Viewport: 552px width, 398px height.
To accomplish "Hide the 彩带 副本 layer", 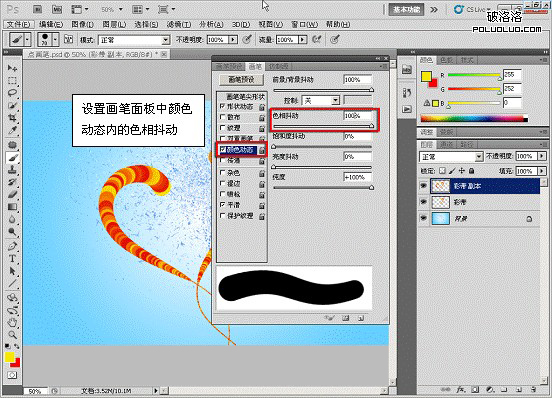I will pyautogui.click(x=424, y=186).
